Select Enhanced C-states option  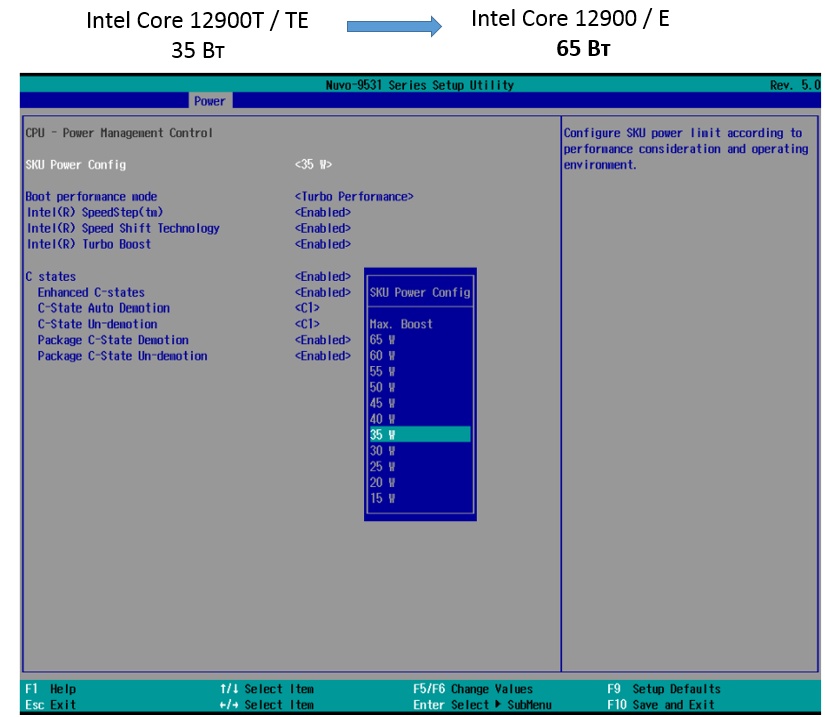[91, 292]
